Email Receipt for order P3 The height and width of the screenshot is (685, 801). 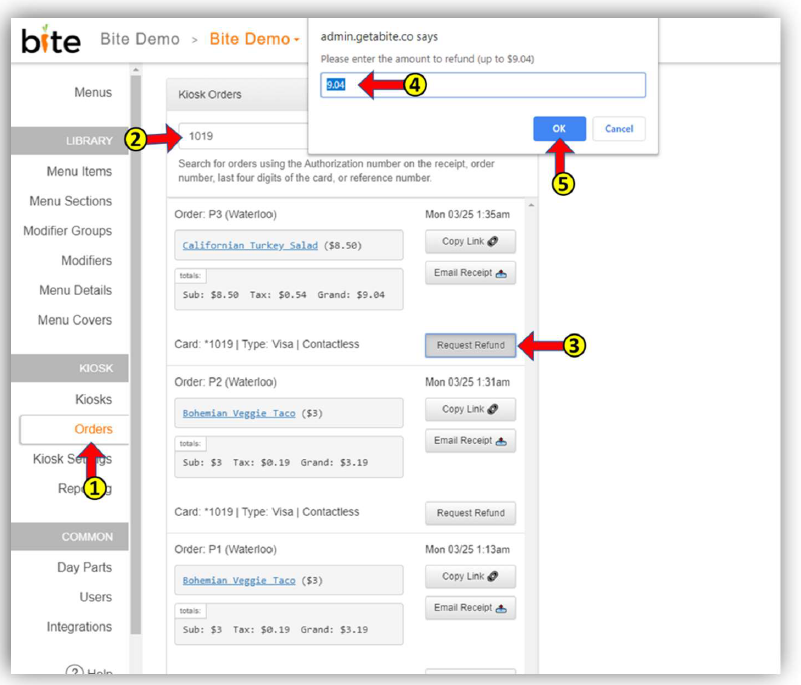(470, 273)
